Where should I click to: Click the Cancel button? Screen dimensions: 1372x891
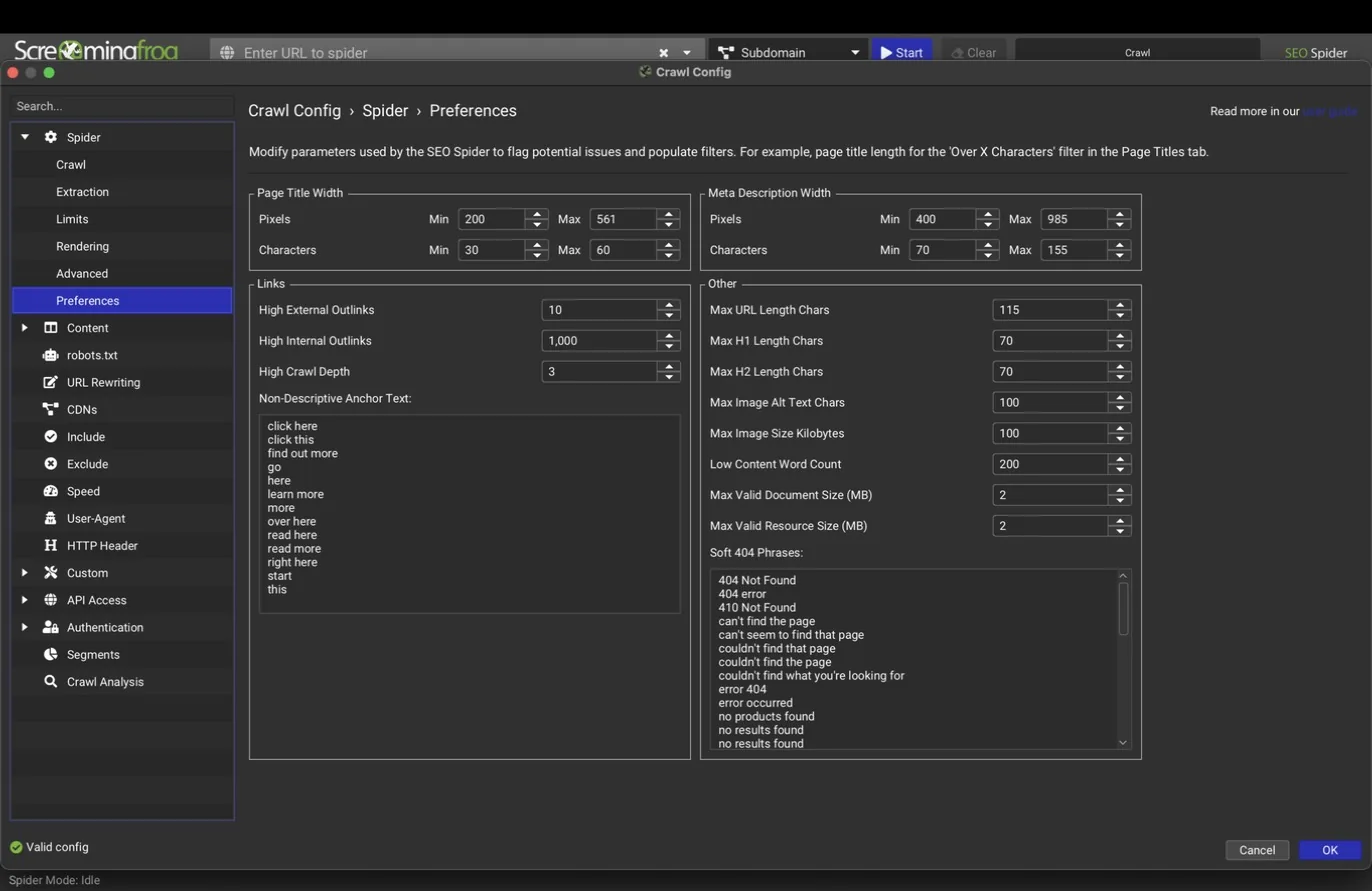pyautogui.click(x=1257, y=850)
